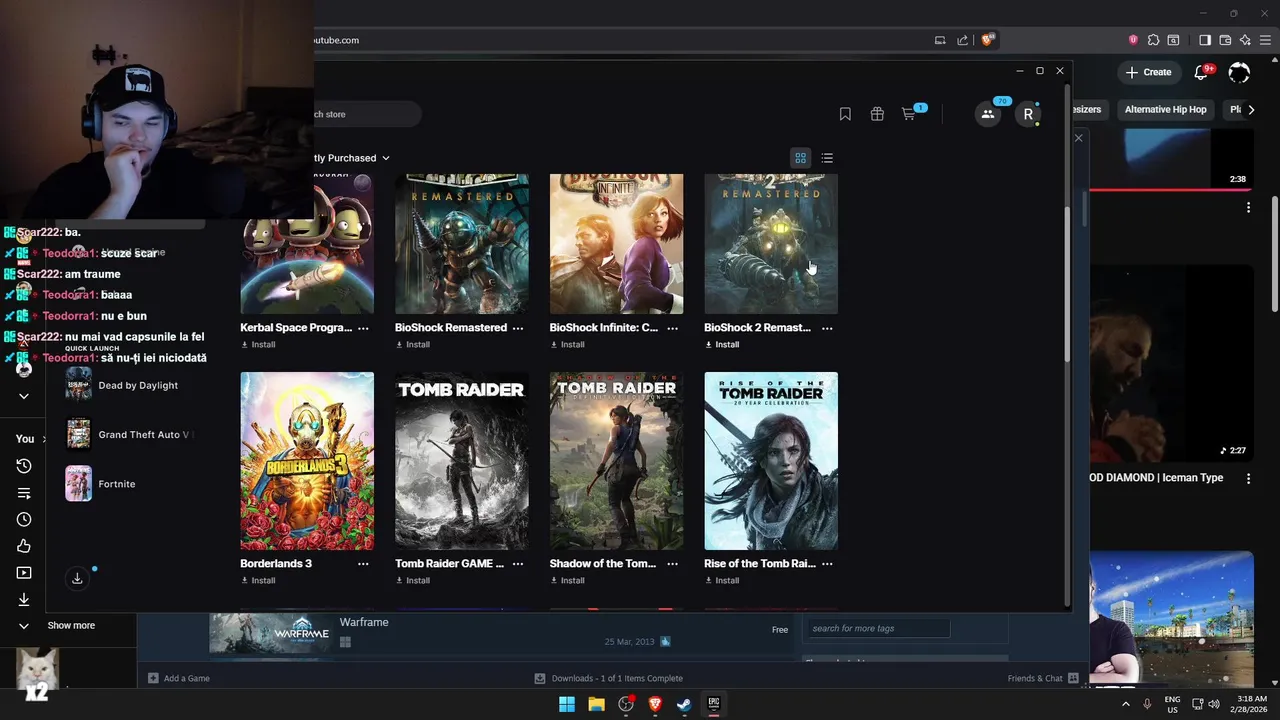
Task: Expand the Recently Purchased sort dropdown
Action: (x=352, y=158)
